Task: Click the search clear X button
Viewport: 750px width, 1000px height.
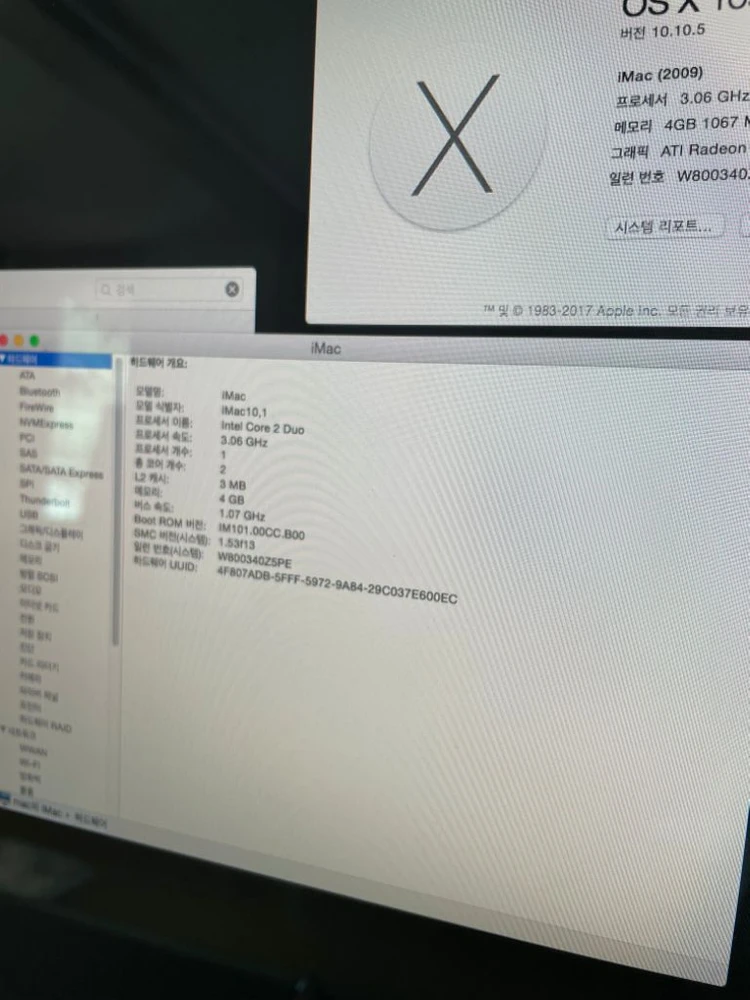Action: pyautogui.click(x=232, y=290)
